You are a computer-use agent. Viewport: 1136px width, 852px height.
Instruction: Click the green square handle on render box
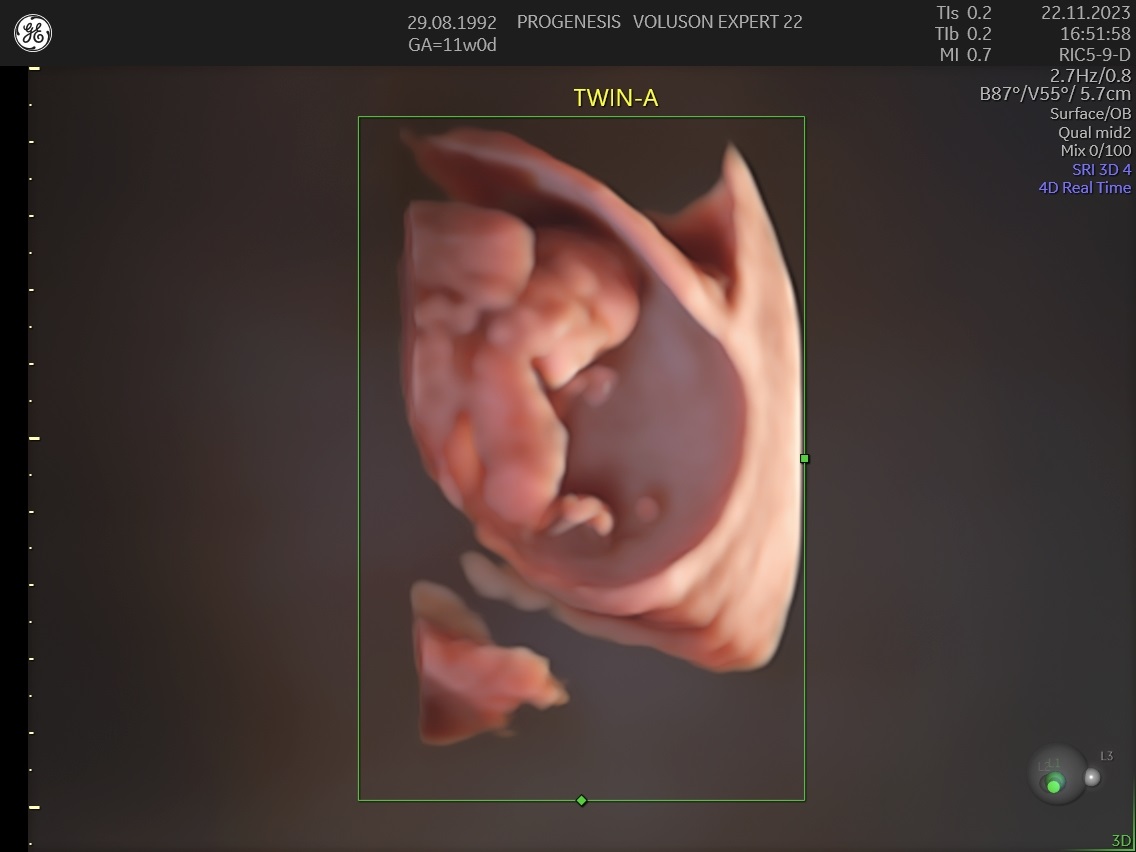click(804, 458)
